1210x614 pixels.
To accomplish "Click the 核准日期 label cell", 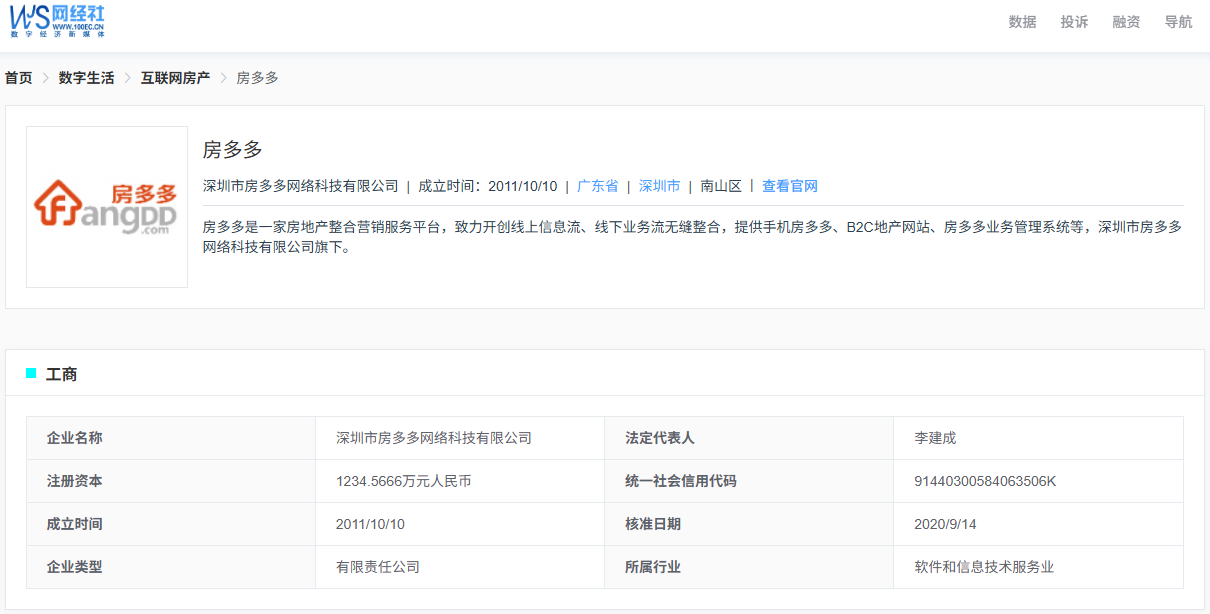I will tap(749, 524).
